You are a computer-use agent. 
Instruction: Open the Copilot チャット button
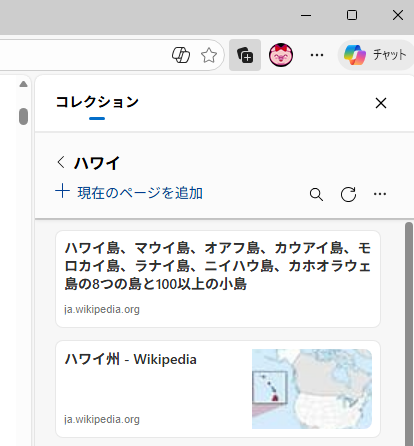(x=376, y=55)
